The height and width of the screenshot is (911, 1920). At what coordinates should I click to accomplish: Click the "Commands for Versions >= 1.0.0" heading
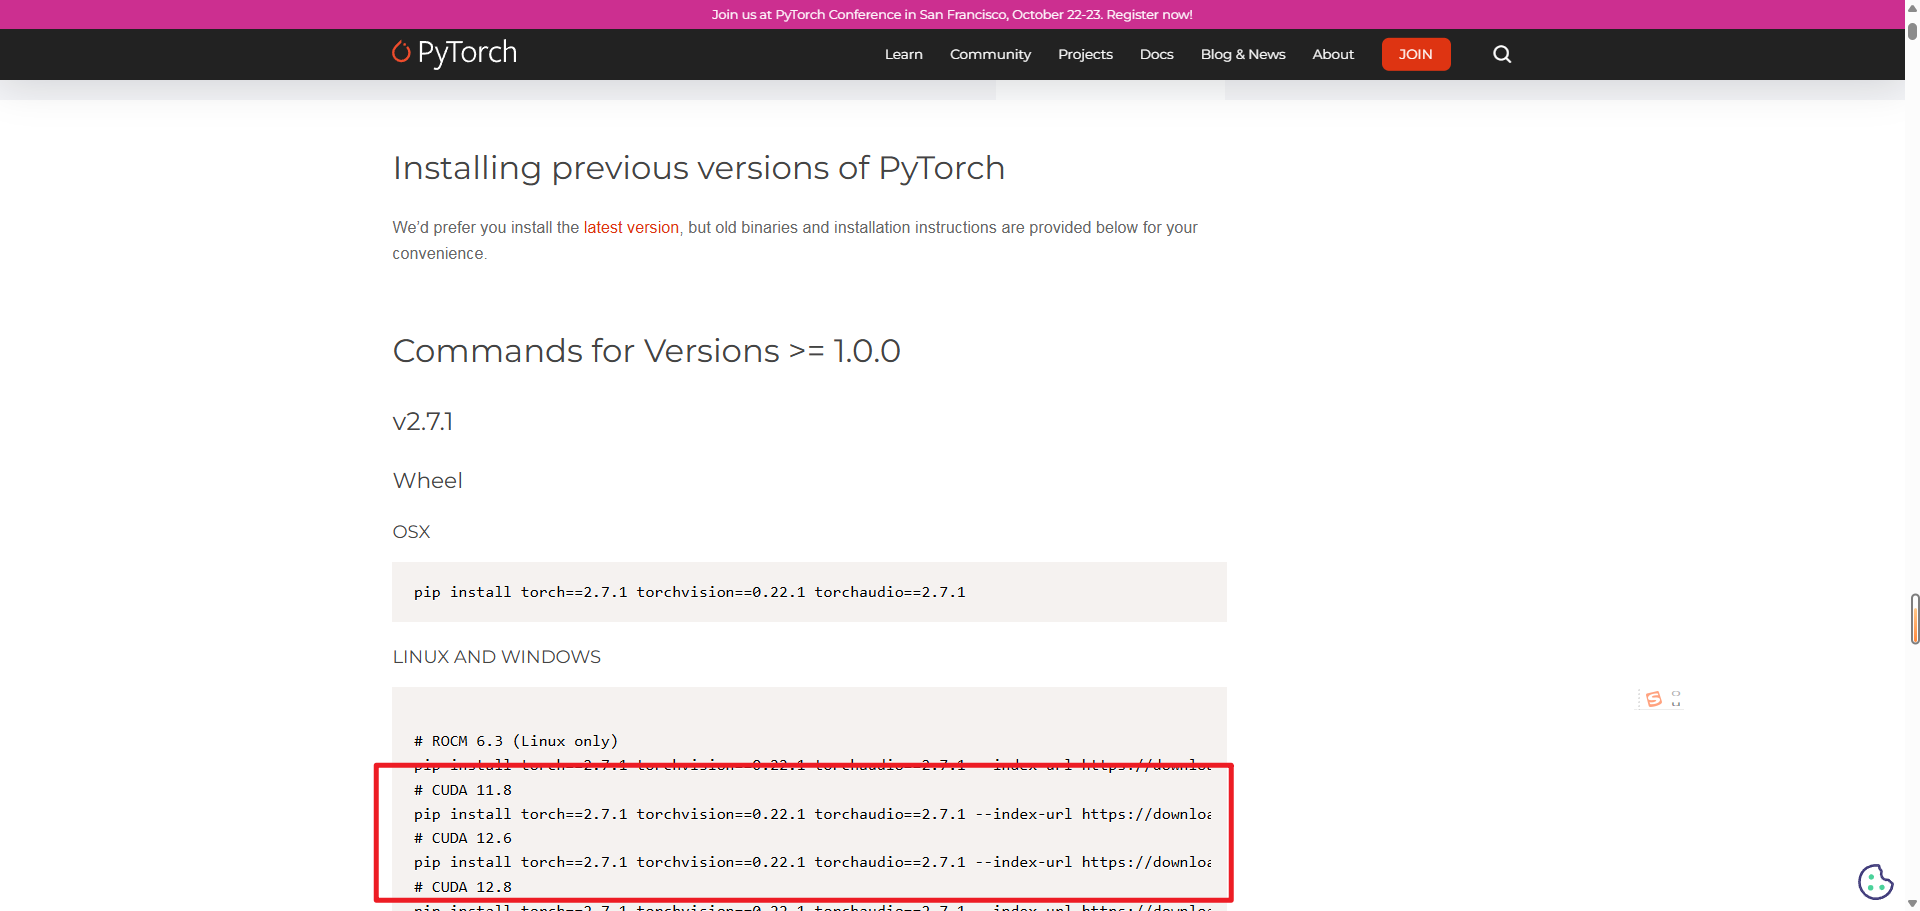(x=646, y=351)
